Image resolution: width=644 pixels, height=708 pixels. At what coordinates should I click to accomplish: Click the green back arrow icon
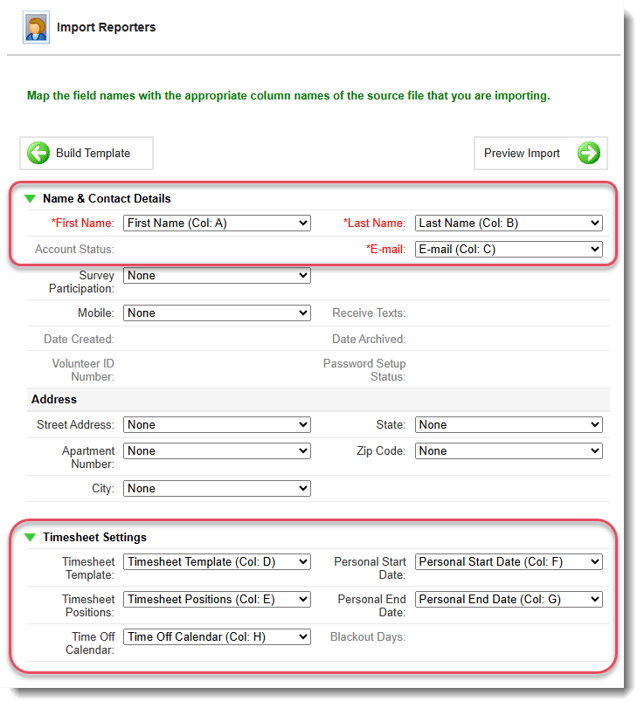[39, 153]
